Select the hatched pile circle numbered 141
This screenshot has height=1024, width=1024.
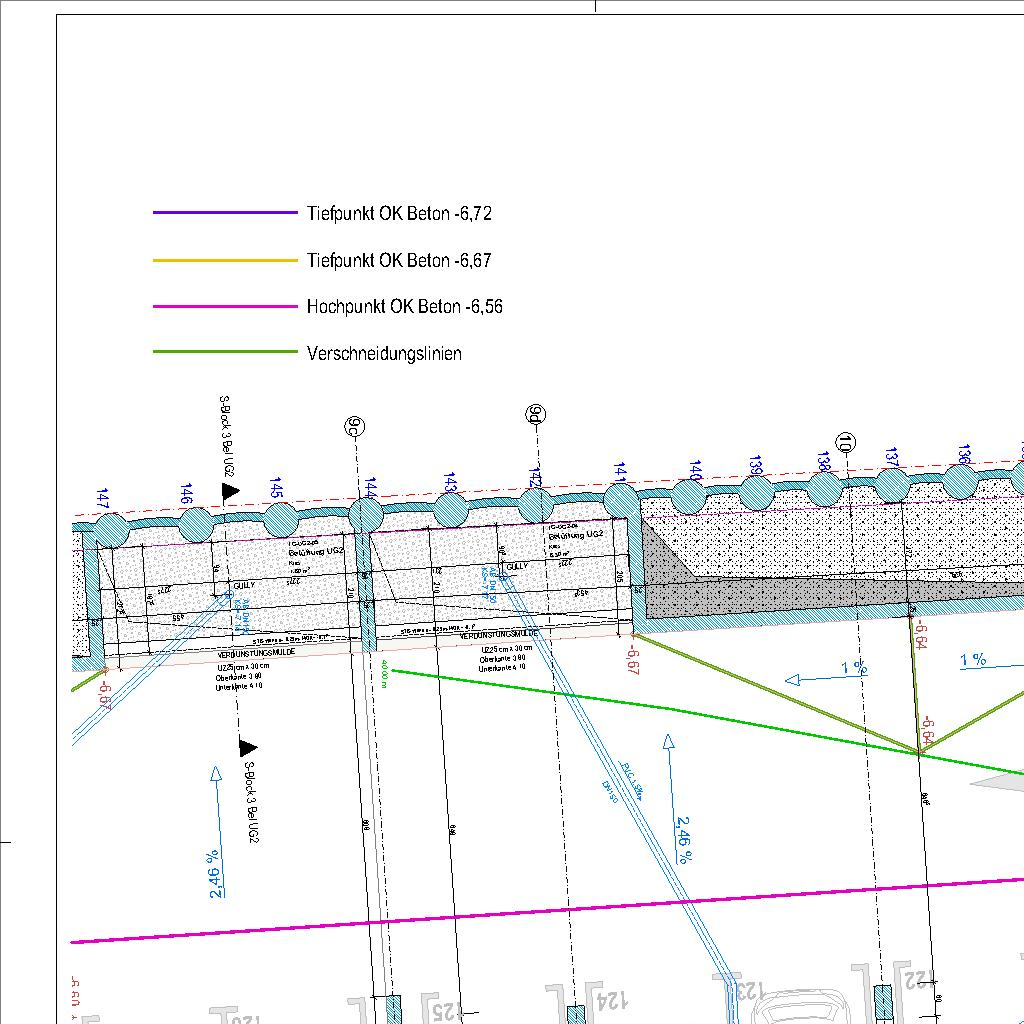pos(621,500)
